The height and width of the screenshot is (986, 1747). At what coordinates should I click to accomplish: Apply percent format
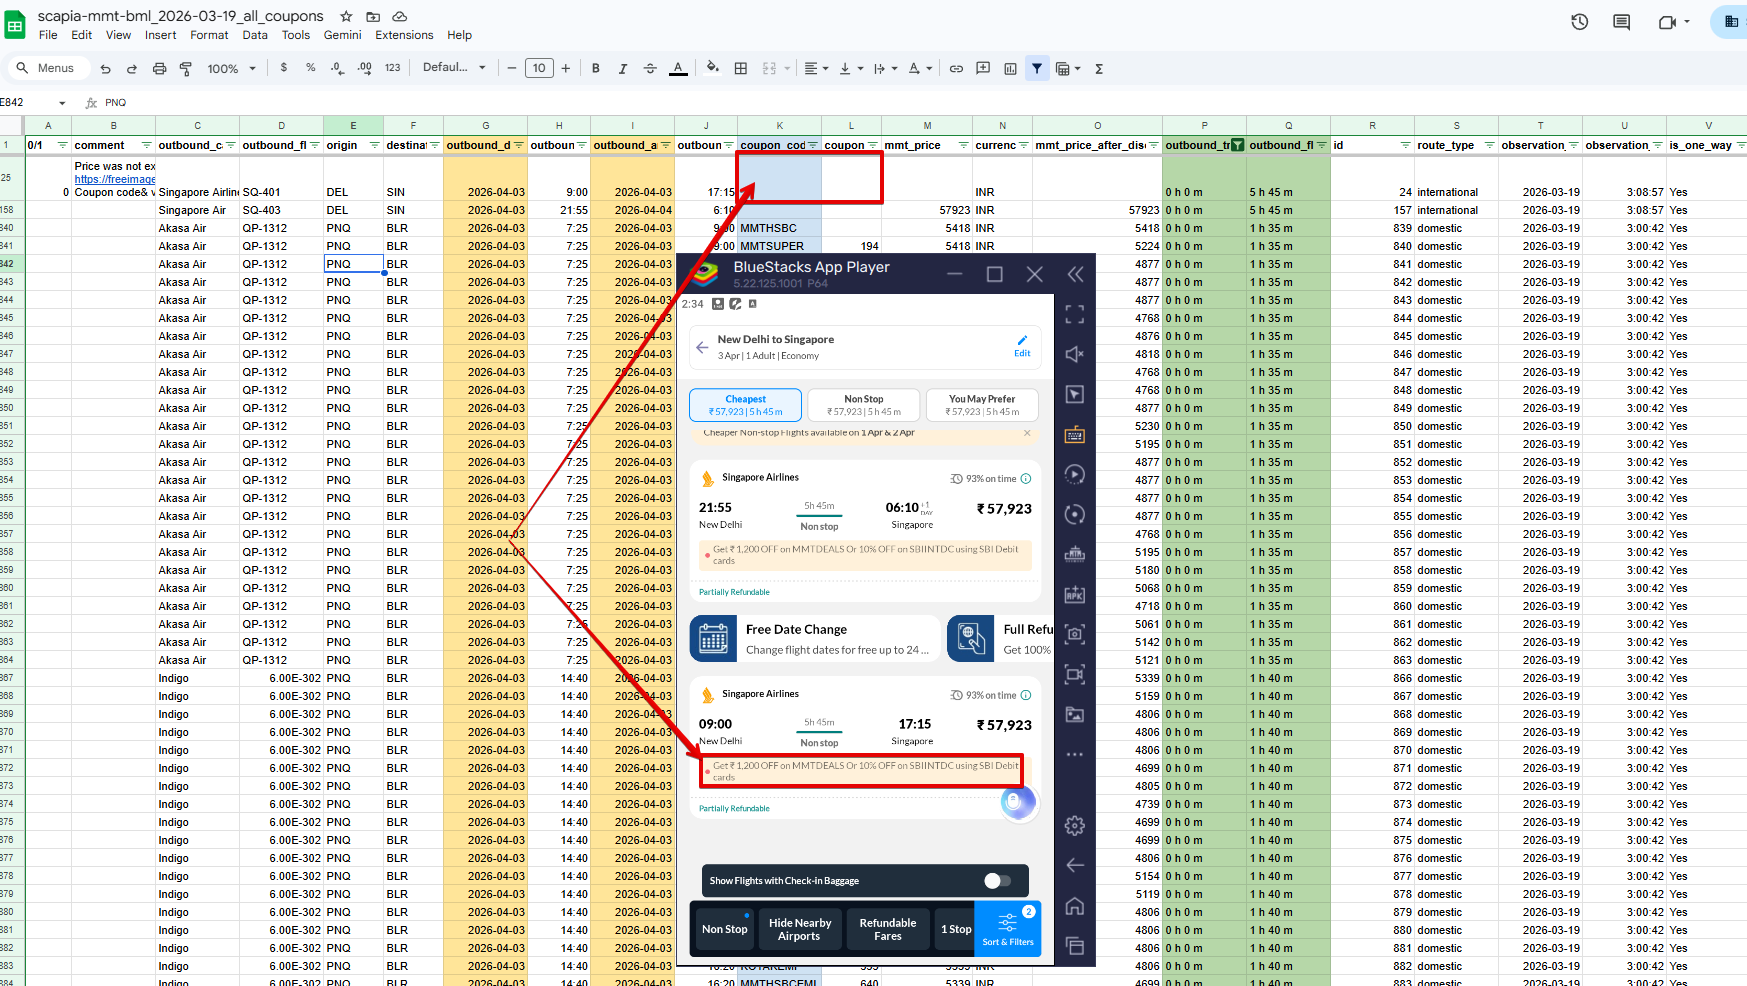(311, 68)
